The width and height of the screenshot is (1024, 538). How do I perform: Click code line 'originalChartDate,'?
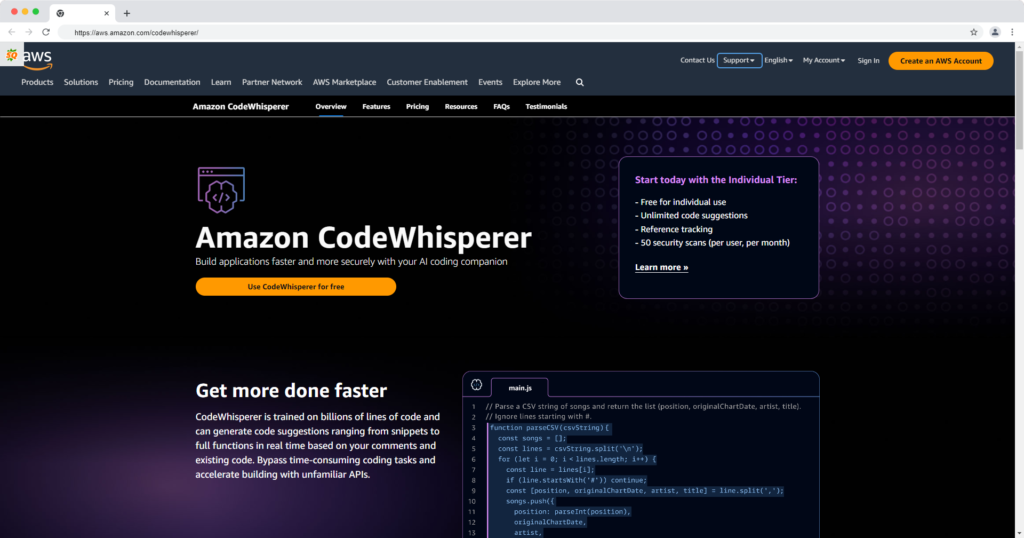tap(550, 522)
